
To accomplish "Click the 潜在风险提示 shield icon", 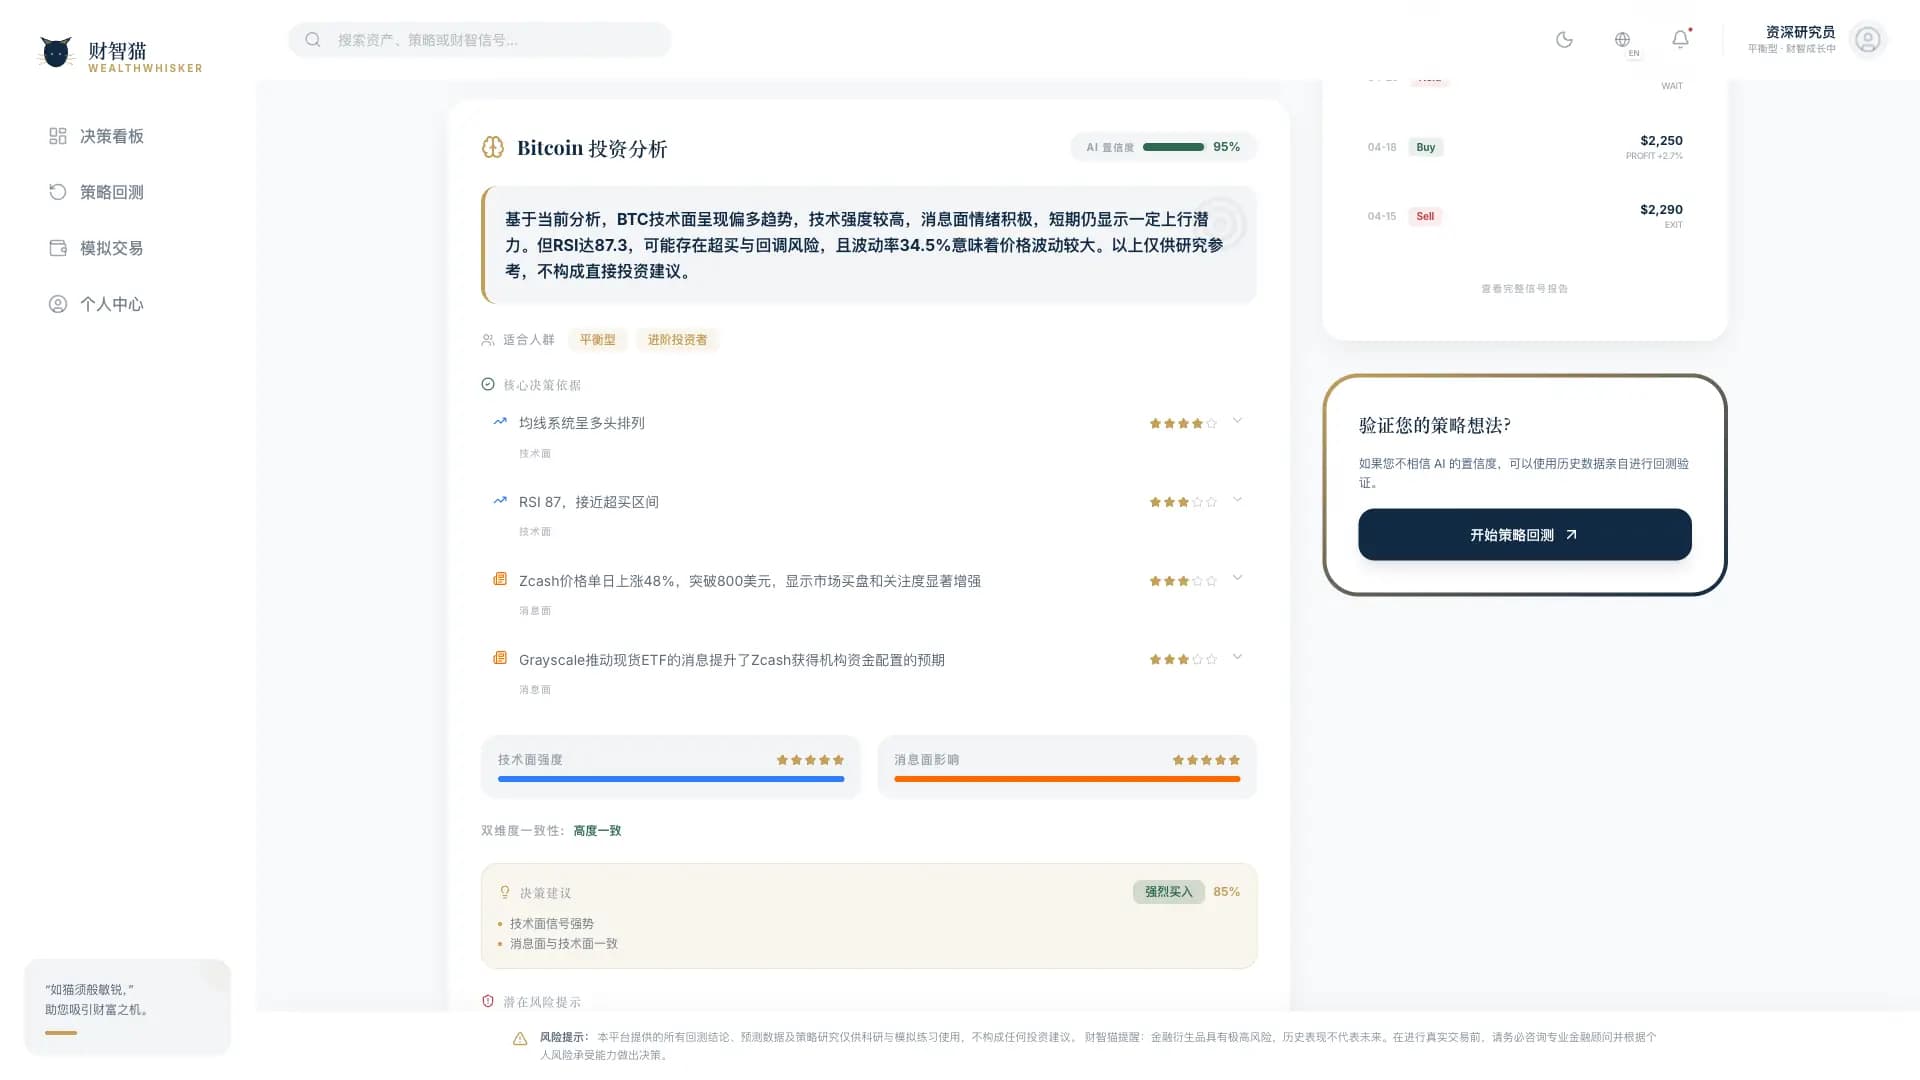I will [x=488, y=1001].
